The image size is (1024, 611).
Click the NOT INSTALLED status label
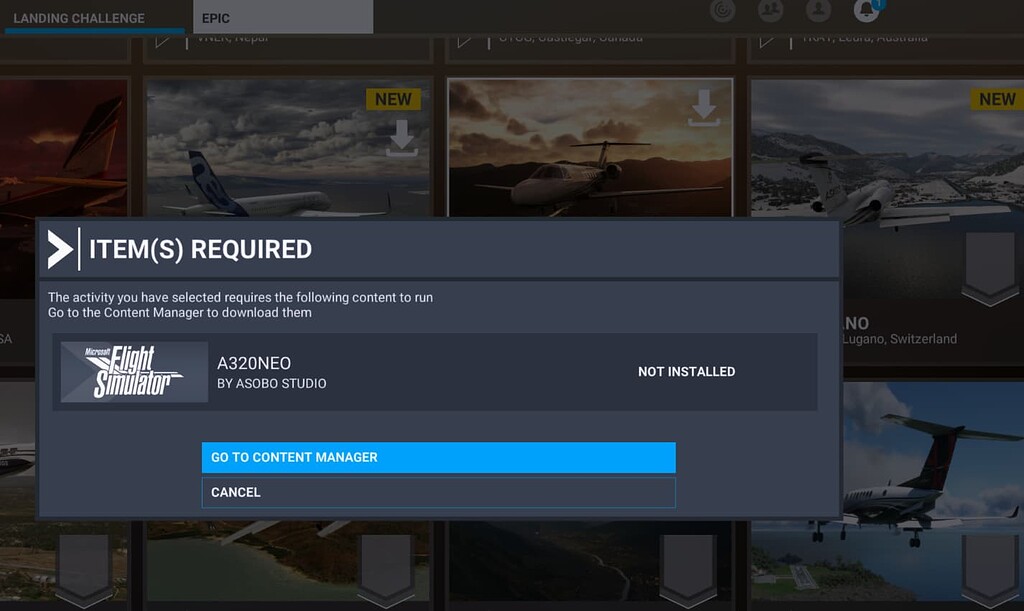tap(686, 371)
